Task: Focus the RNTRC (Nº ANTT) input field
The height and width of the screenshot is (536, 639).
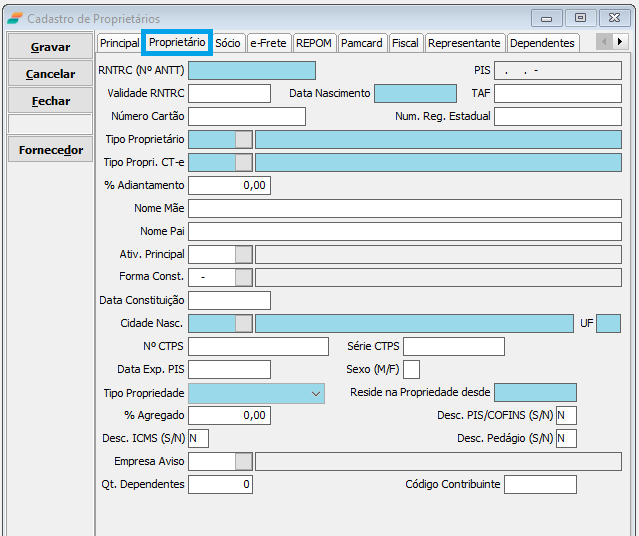Action: click(251, 70)
